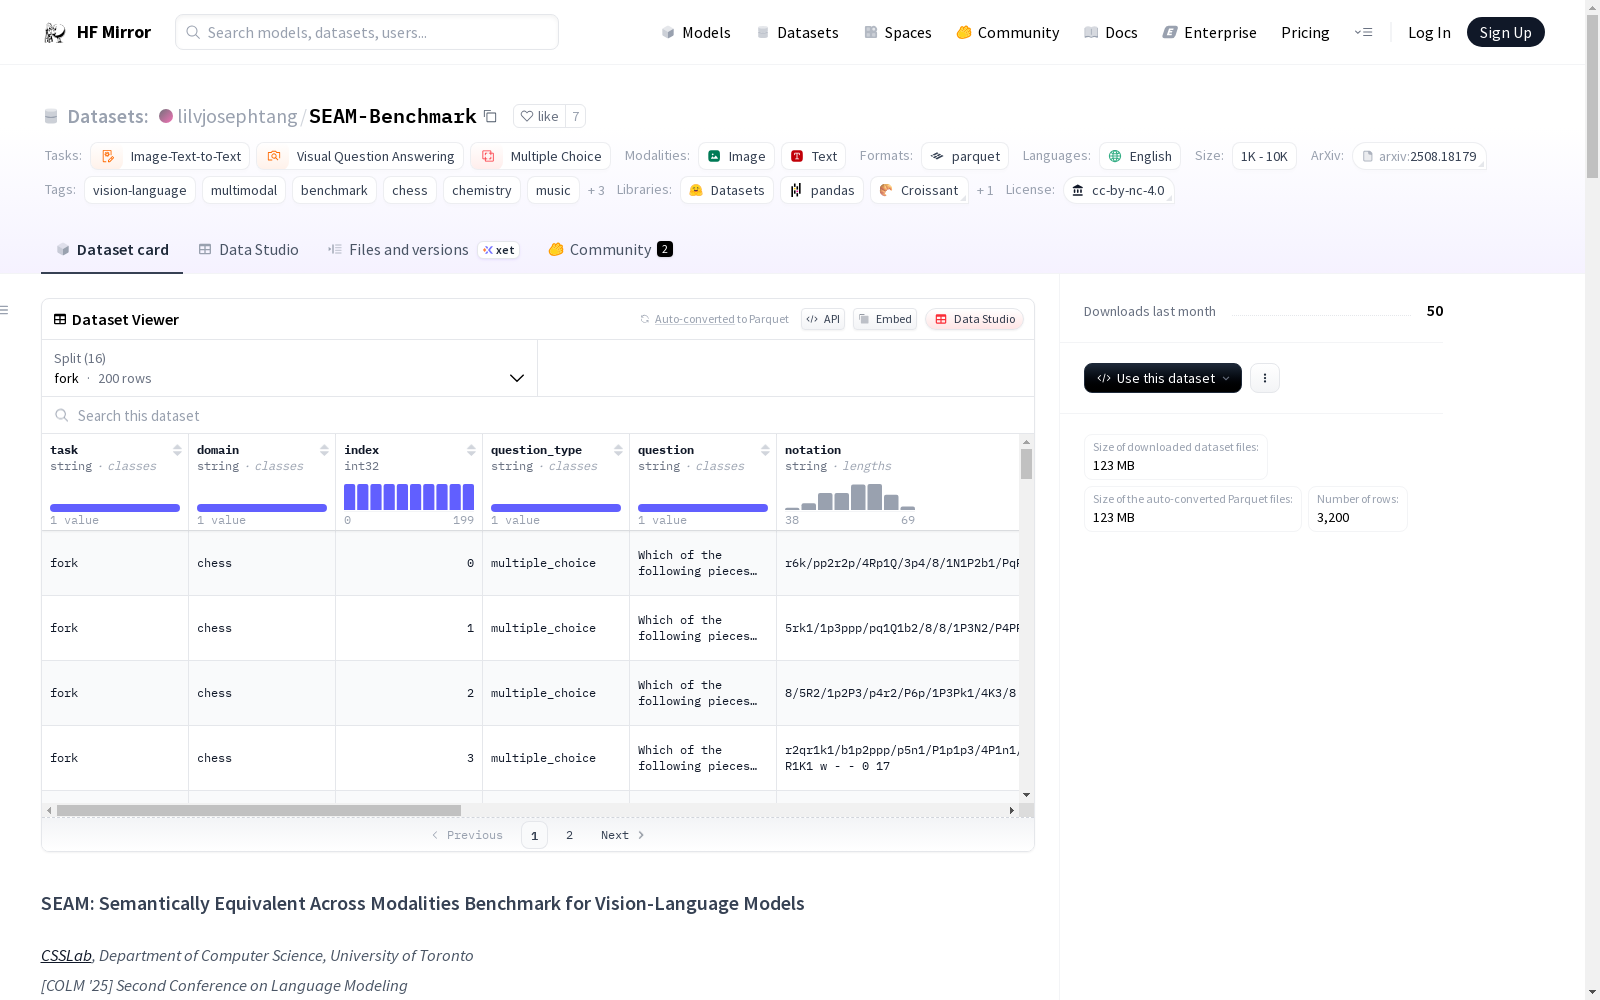Click the arXiv paper tag 2508.18179
Image resolution: width=1600 pixels, height=1000 pixels.
(1419, 156)
